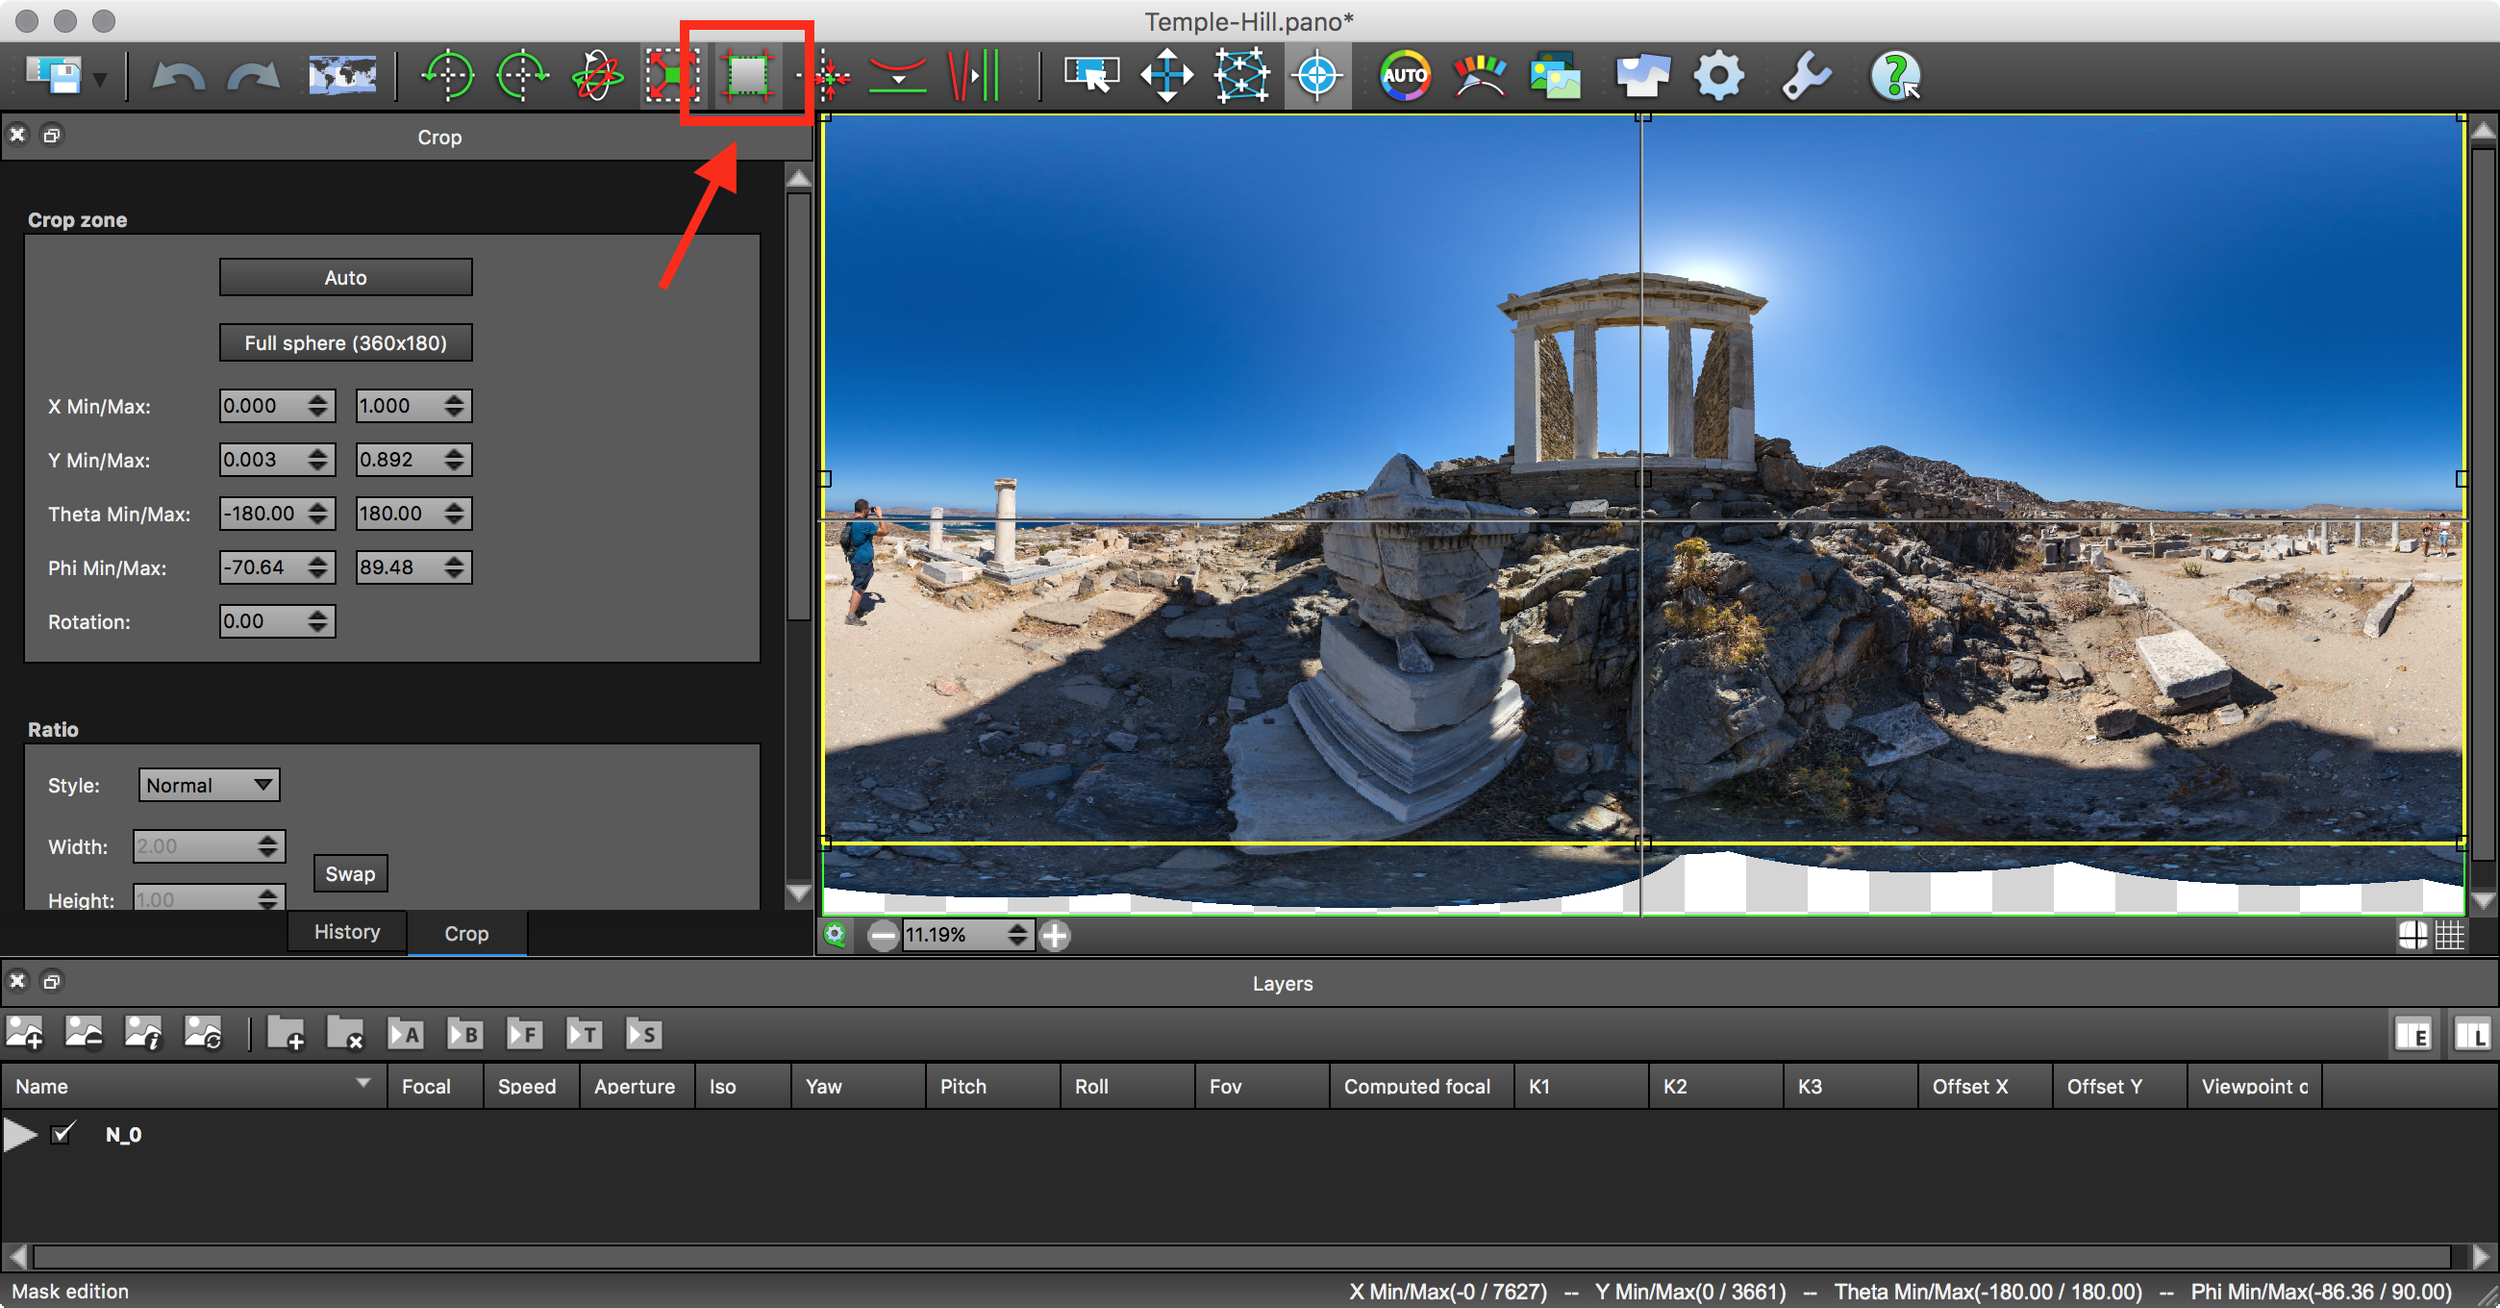This screenshot has height=1308, width=2500.
Task: Undo the last action with the left arrow
Action: 179,77
